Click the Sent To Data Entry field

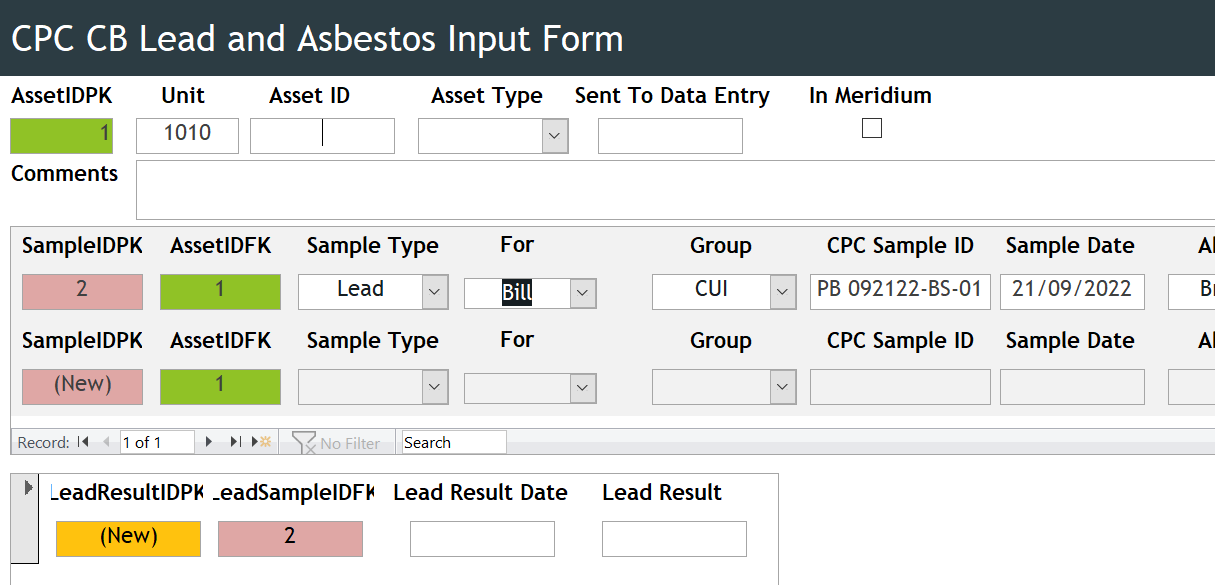[670, 136]
